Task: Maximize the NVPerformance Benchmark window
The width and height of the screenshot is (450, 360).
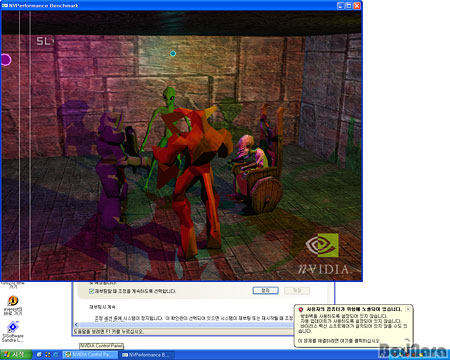Action: coord(349,6)
